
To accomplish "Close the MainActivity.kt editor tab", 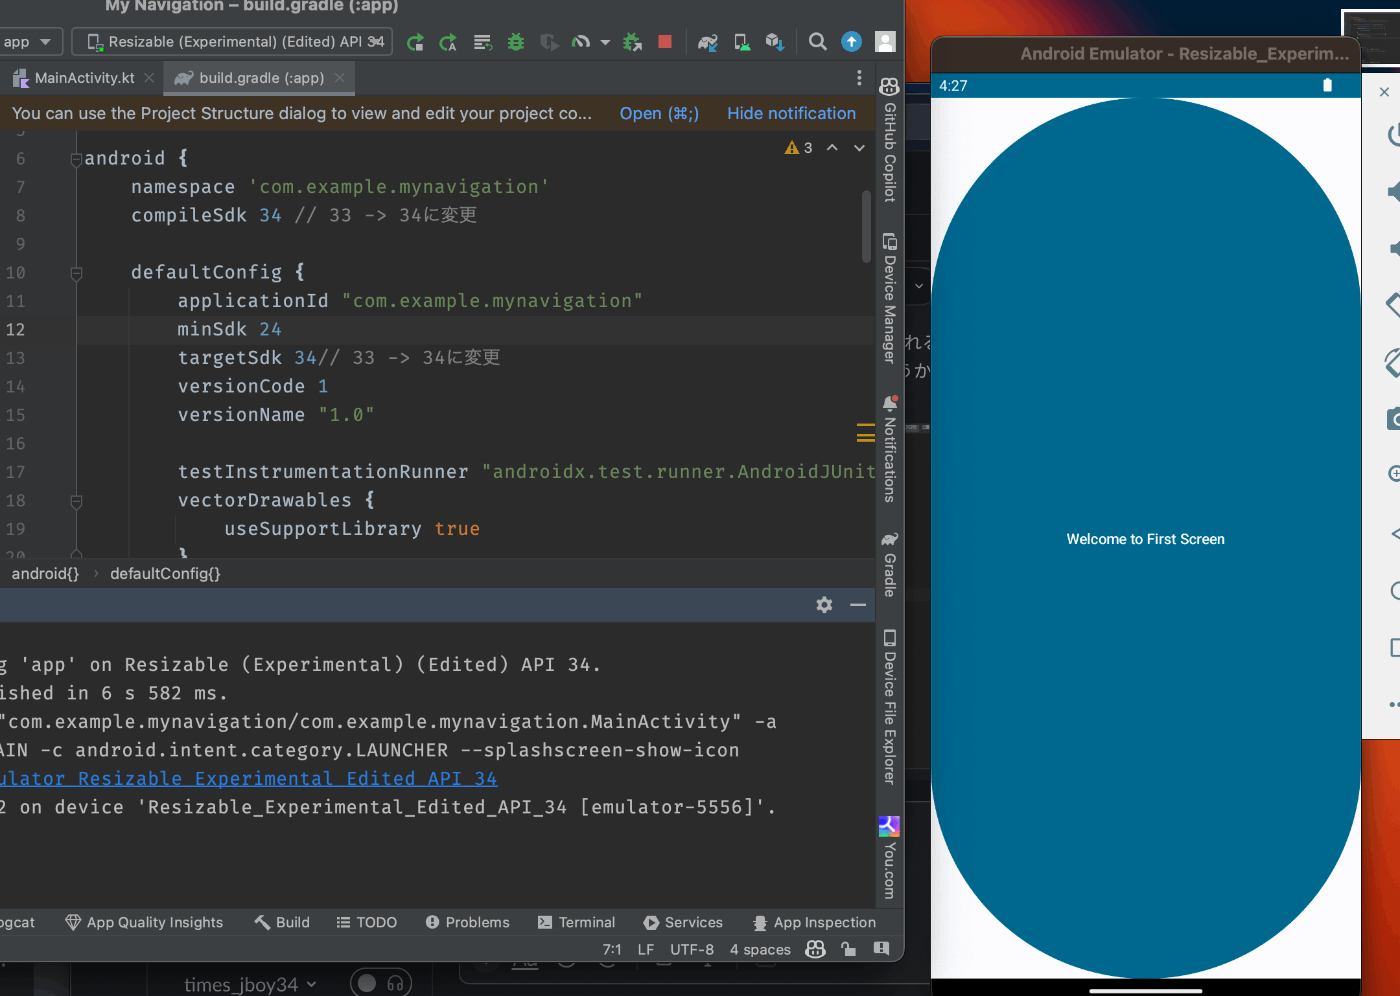I will pos(149,78).
